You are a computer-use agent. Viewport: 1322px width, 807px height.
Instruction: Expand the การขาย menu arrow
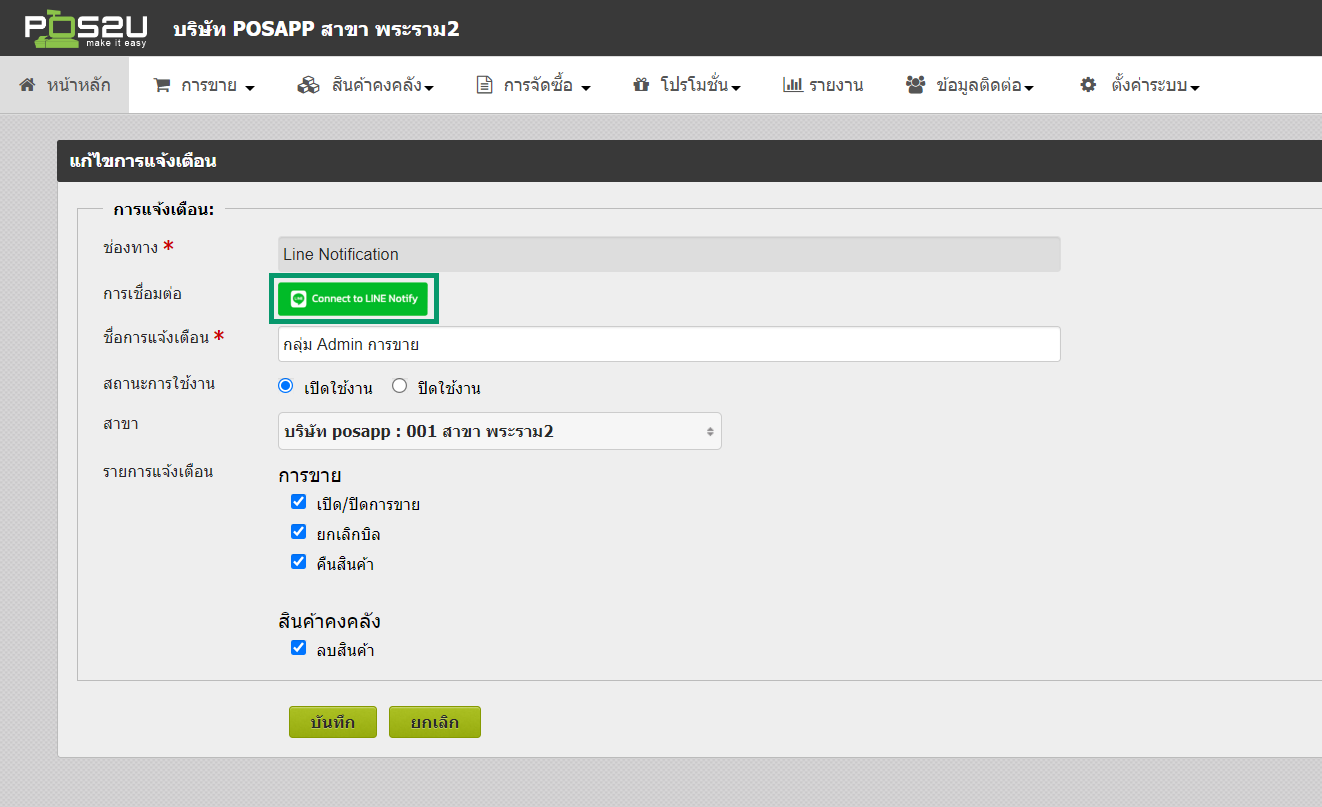click(250, 88)
